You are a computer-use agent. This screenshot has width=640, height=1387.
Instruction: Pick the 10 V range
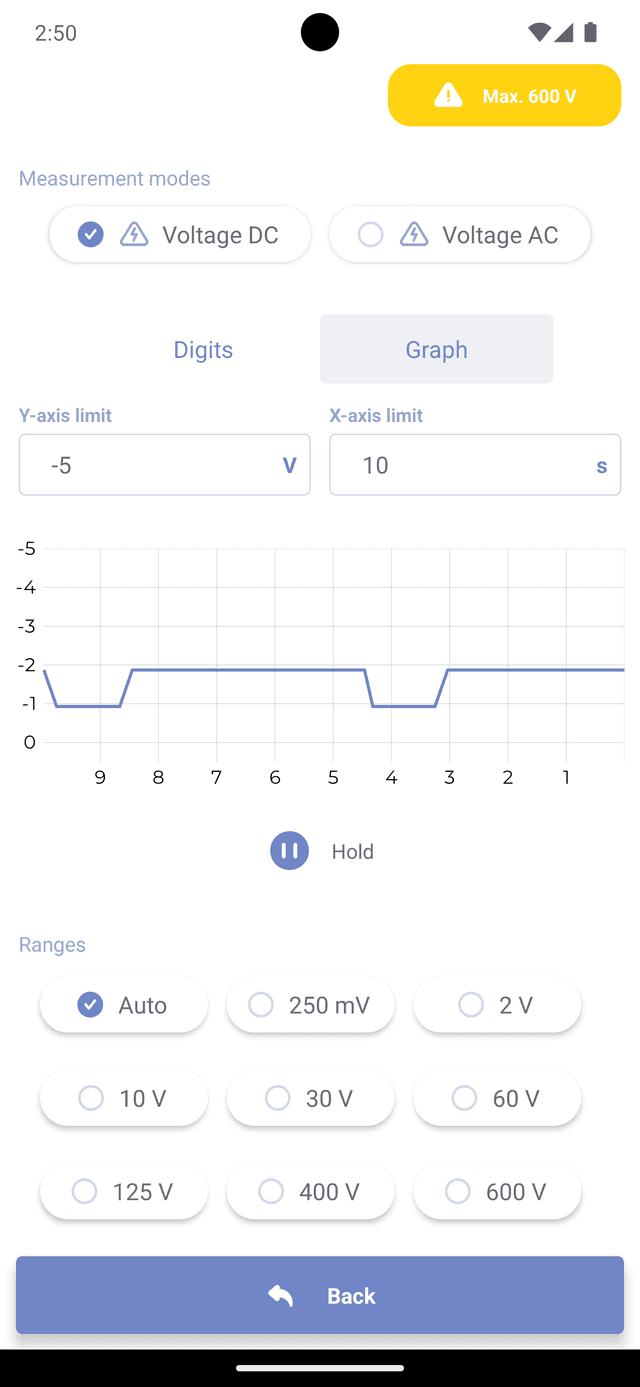[x=124, y=1098]
